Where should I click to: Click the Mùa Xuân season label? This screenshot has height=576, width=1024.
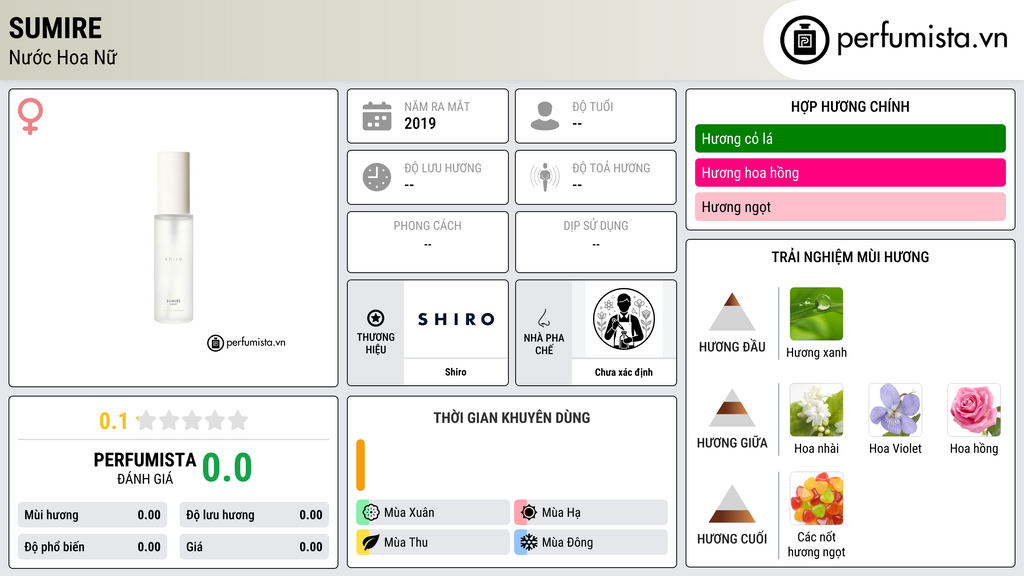tap(409, 513)
